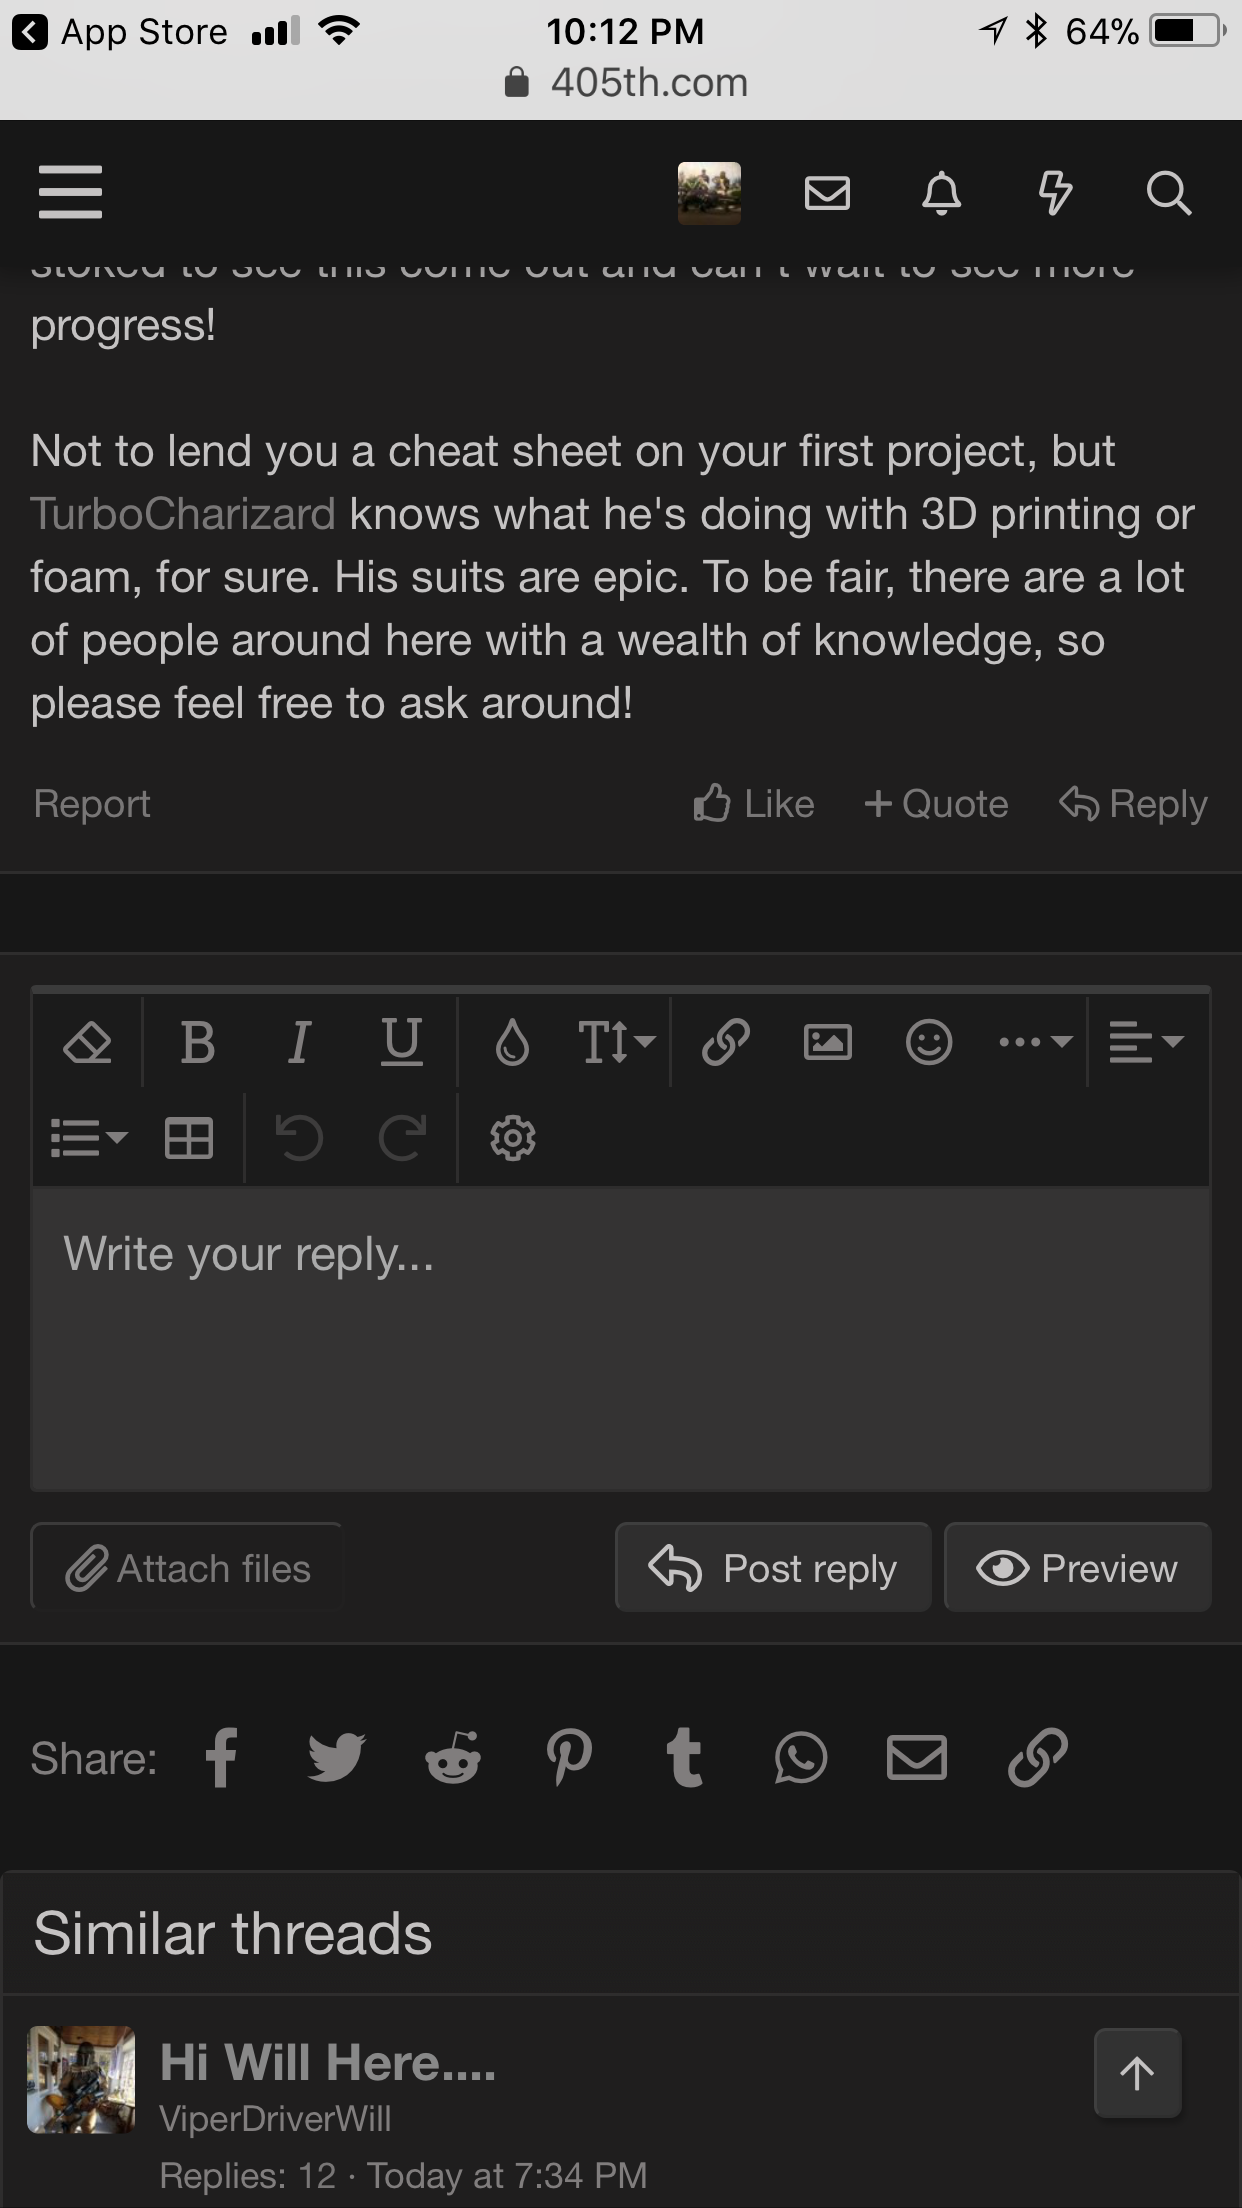1242x2208 pixels.
Task: Share the thread on Reddit
Action: pyautogui.click(x=453, y=1758)
